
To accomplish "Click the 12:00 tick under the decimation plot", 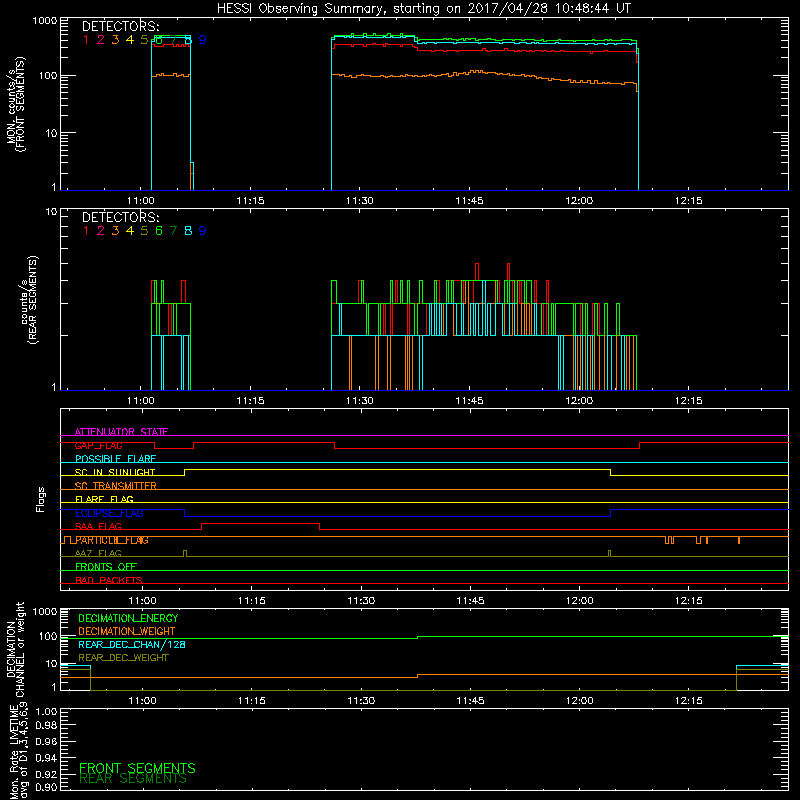I will (x=580, y=701).
